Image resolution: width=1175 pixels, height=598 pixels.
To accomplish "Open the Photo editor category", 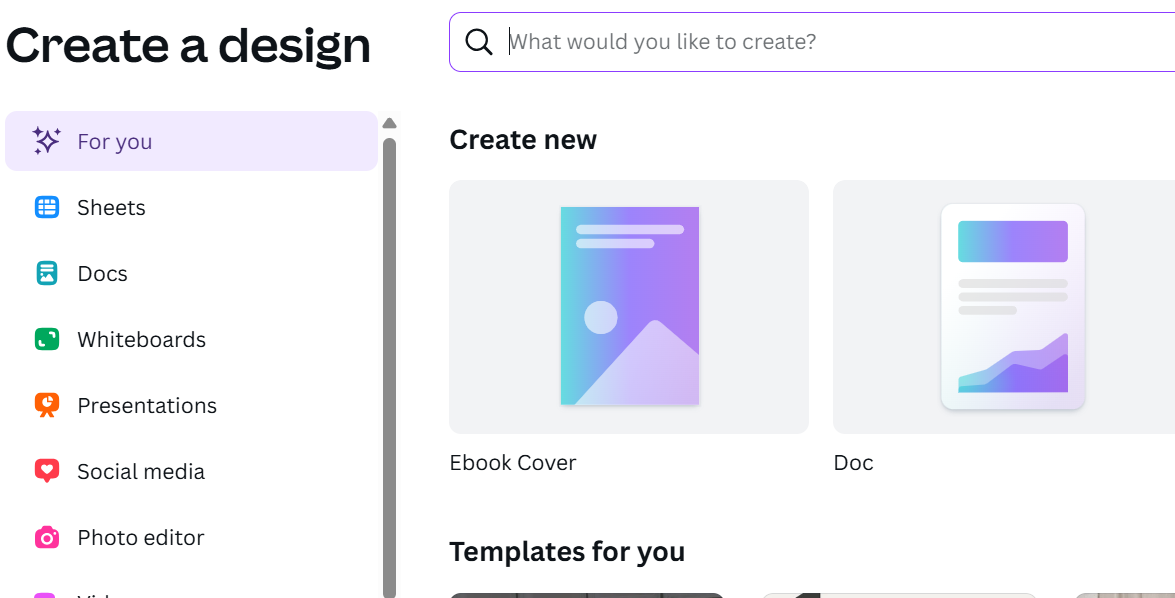I will 140,538.
